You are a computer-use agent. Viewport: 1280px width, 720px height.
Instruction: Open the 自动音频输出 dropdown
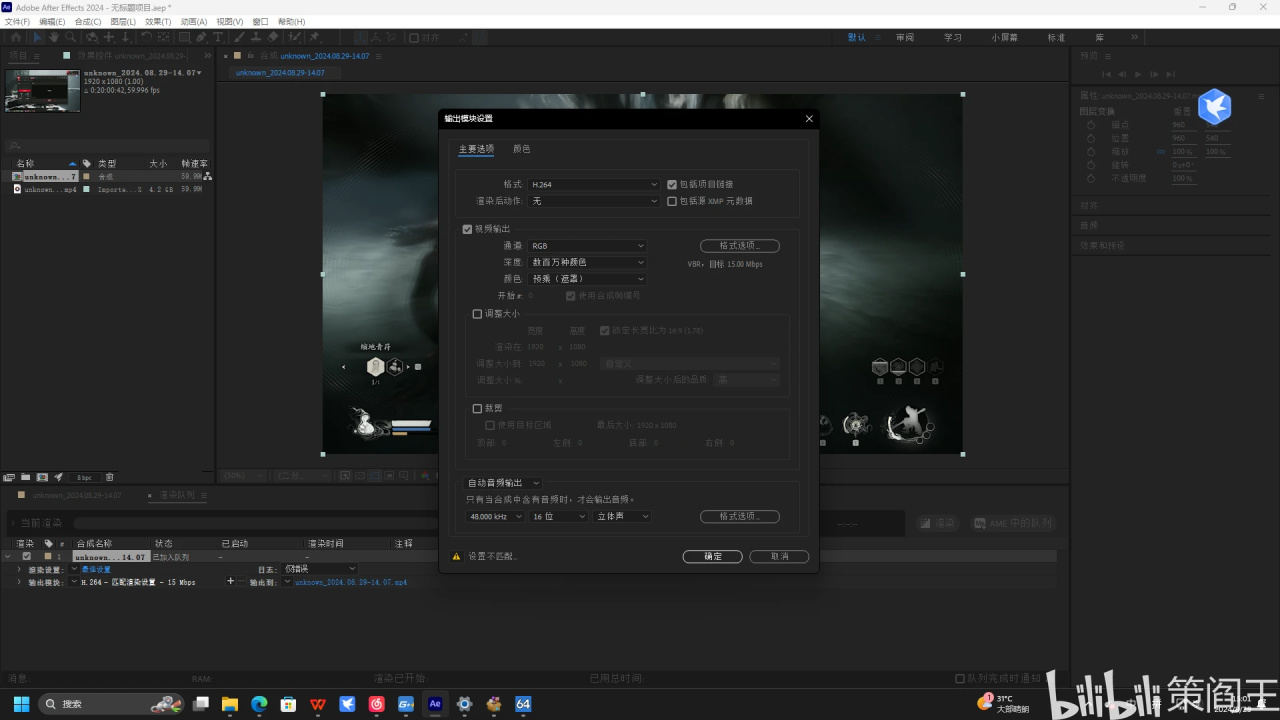[503, 483]
